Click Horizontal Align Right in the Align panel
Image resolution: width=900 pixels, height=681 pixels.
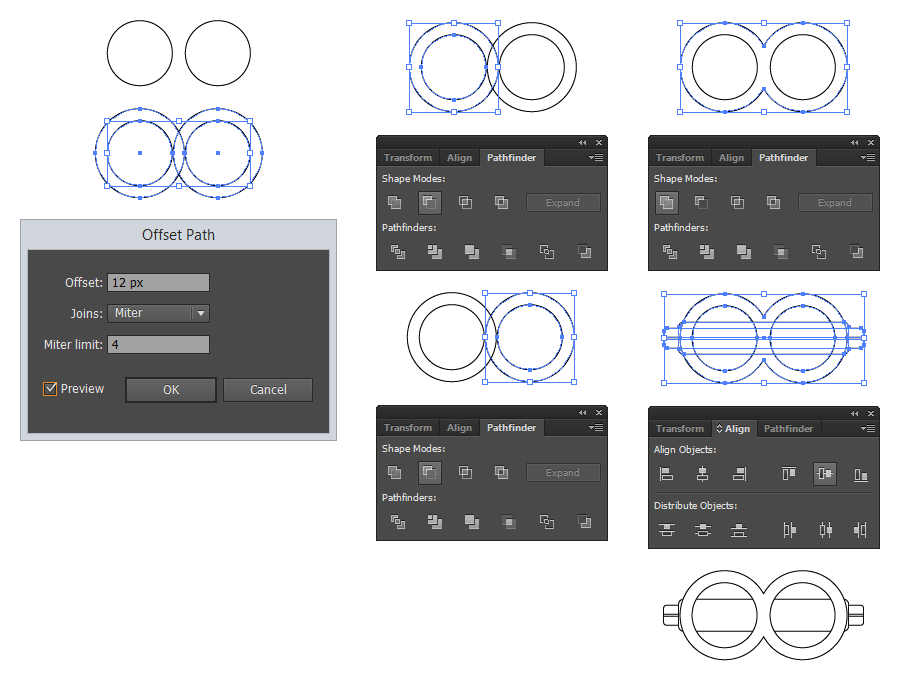click(739, 474)
